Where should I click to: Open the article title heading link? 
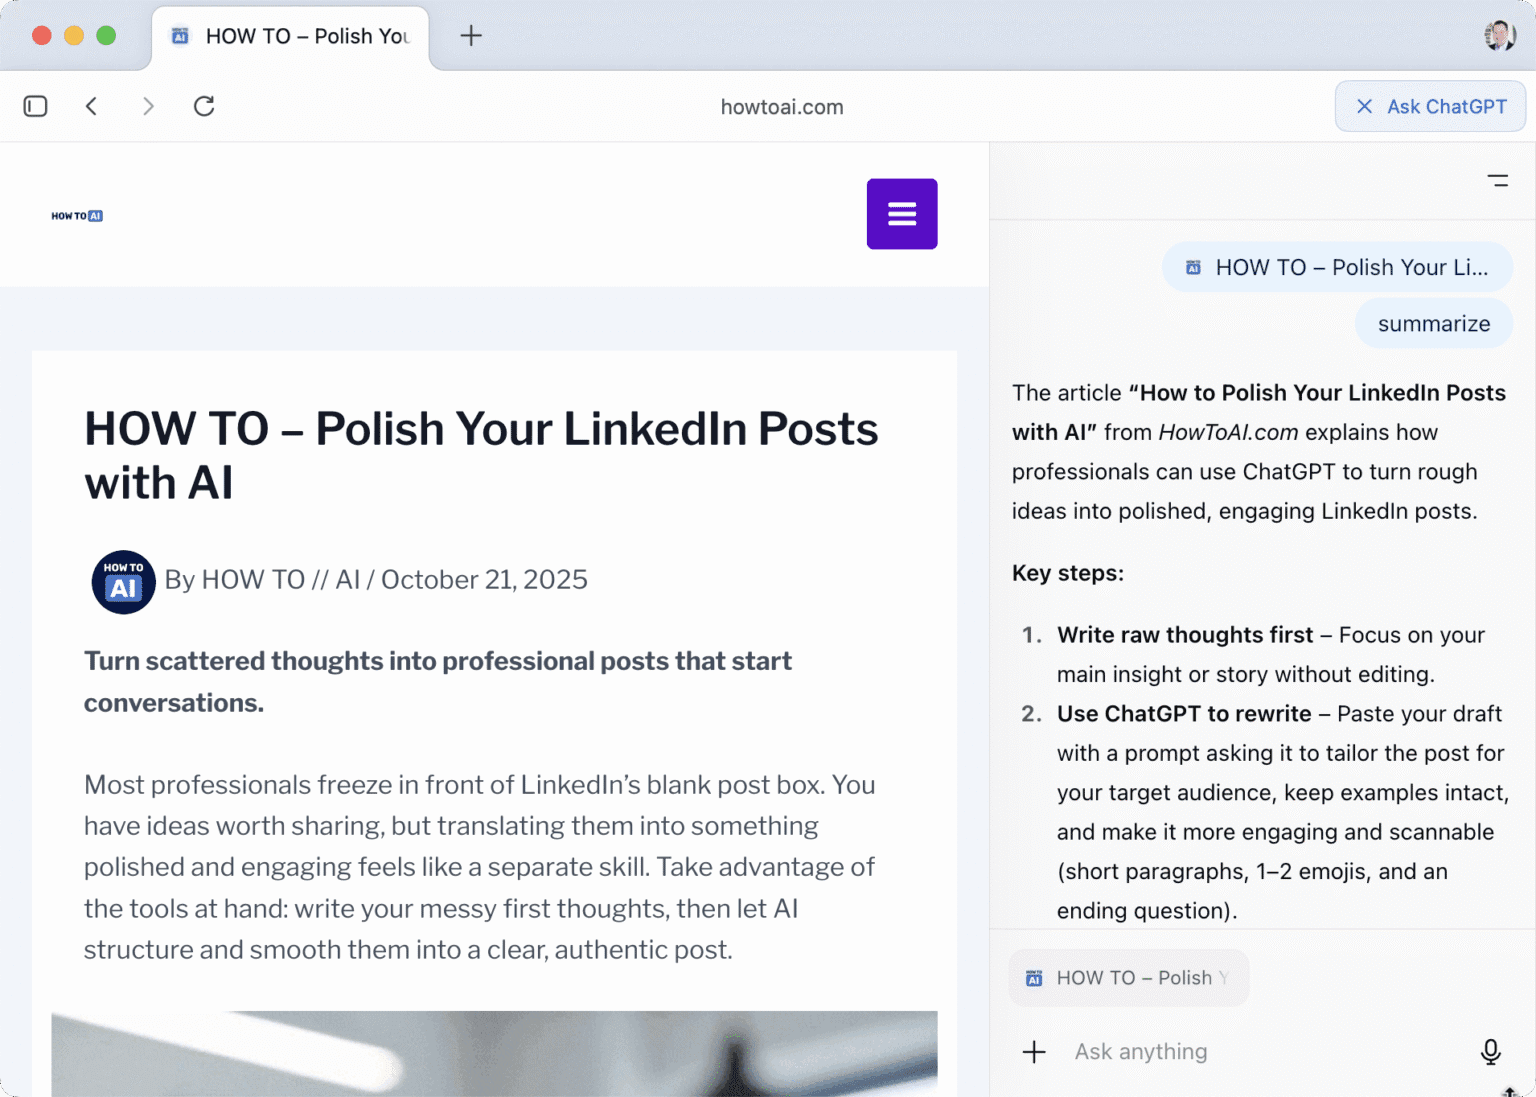481,456
